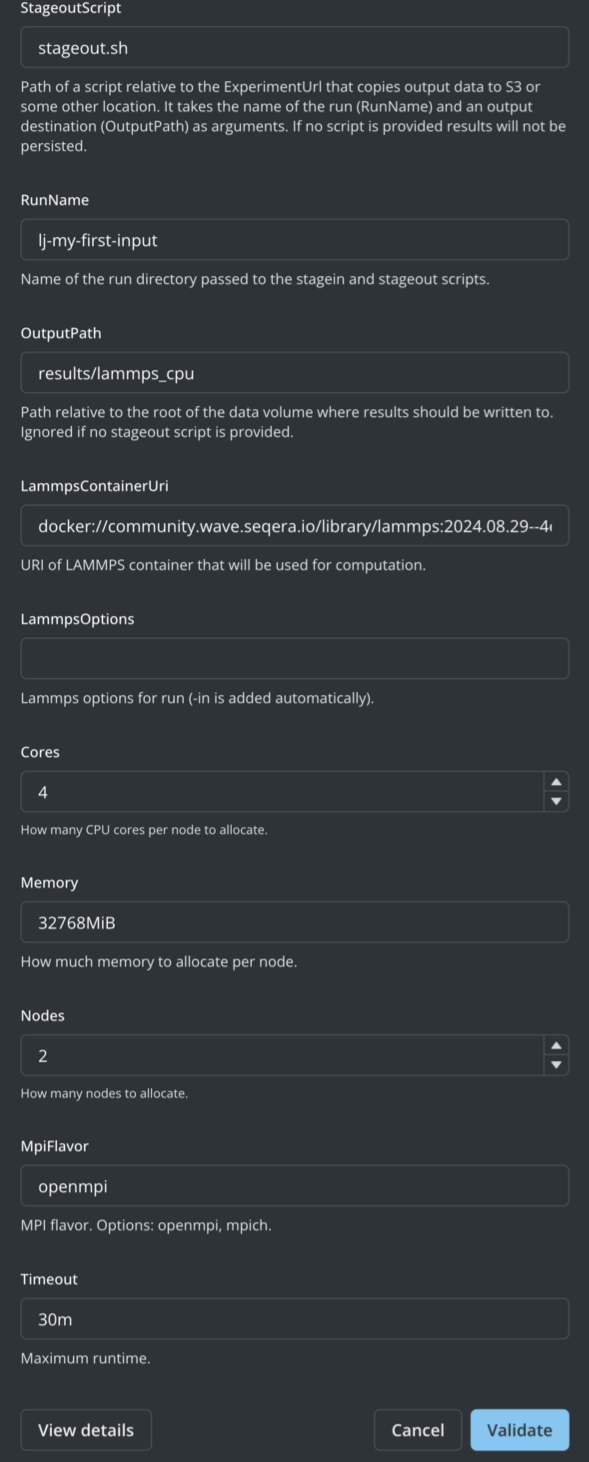Click the Memory field showing 32768MiB
This screenshot has height=1462, width=589.
click(x=294, y=921)
